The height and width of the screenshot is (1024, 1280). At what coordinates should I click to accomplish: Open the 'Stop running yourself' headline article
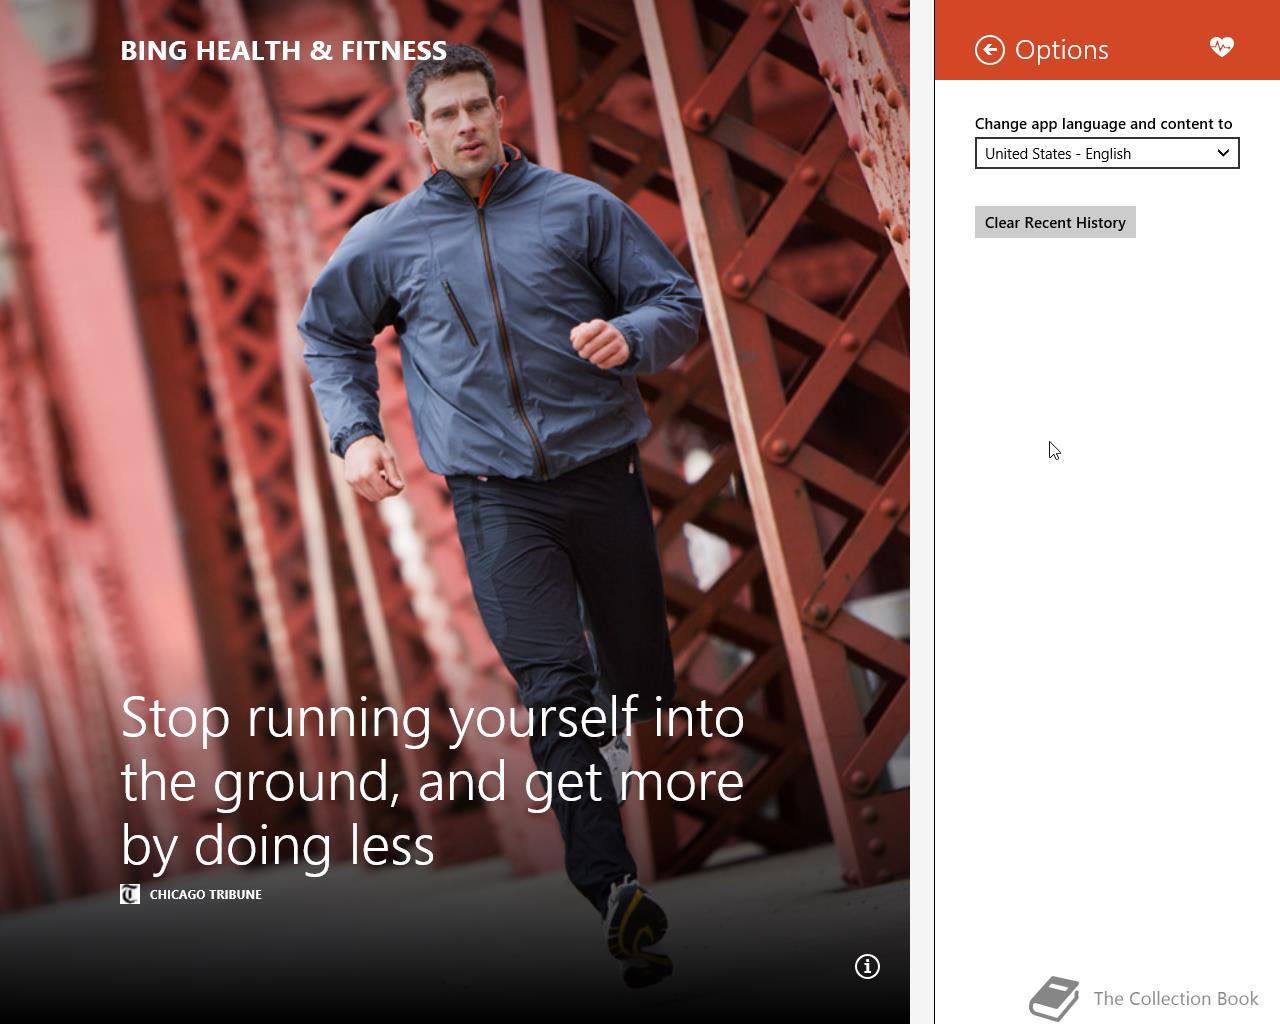pos(432,781)
